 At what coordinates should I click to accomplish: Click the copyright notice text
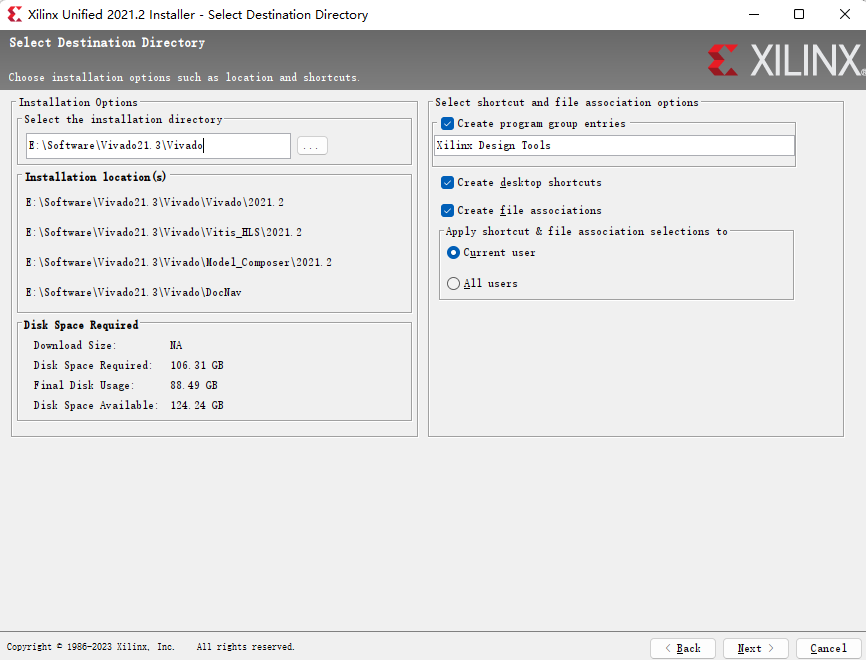(150, 647)
